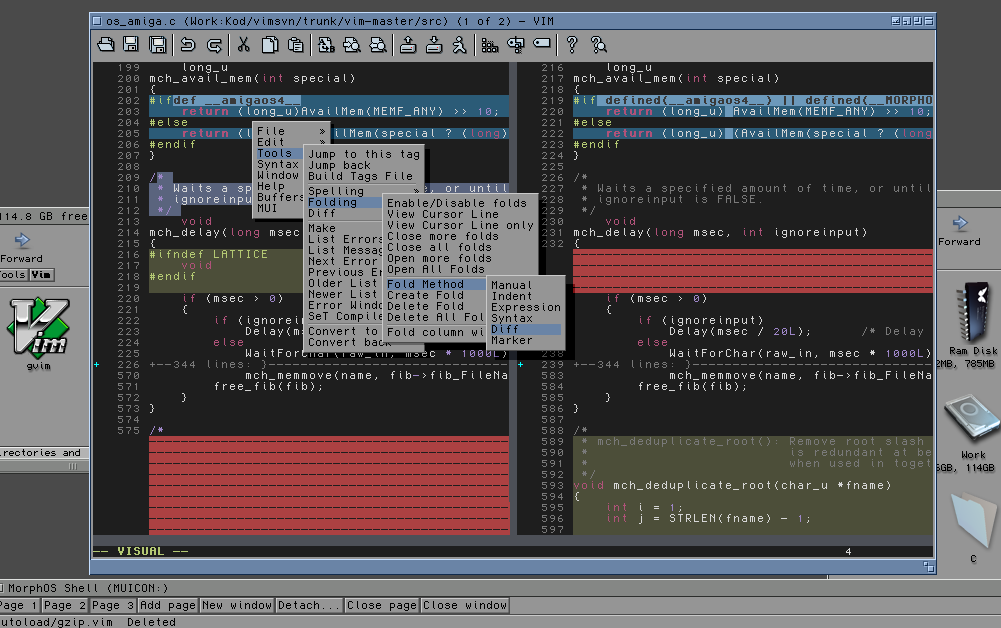Viewport: 1001px width, 628px height.
Task: Click the Open file toolbar icon
Action: click(105, 44)
